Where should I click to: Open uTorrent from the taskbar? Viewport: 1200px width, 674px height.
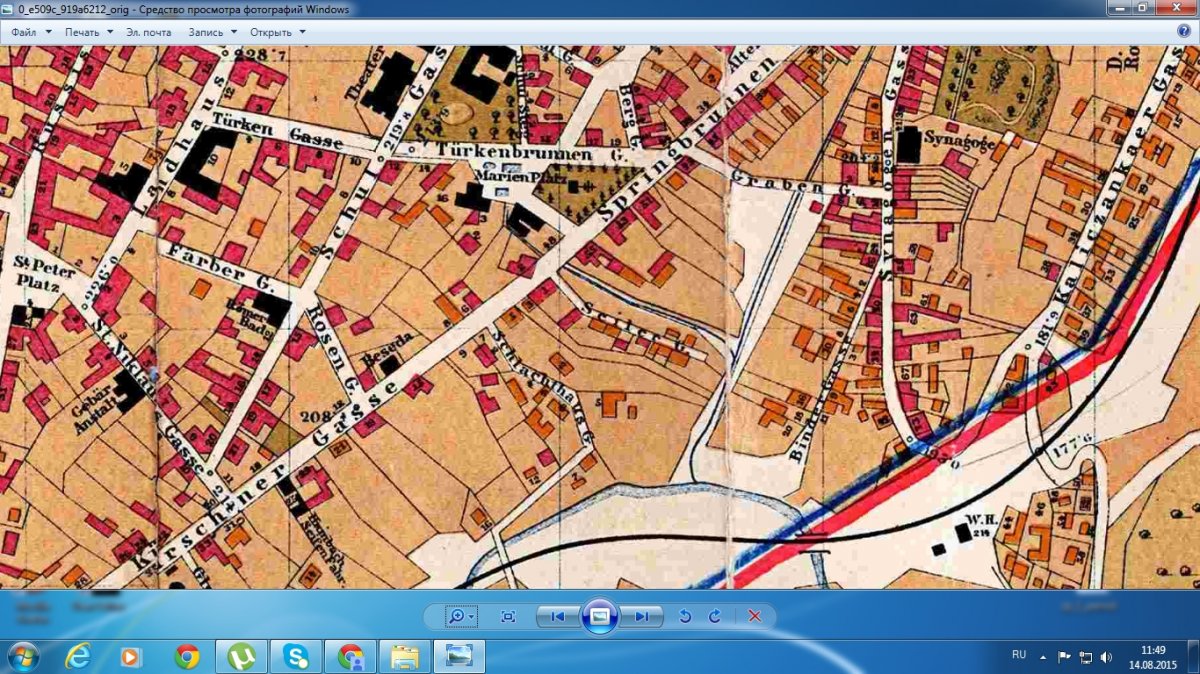[x=241, y=656]
